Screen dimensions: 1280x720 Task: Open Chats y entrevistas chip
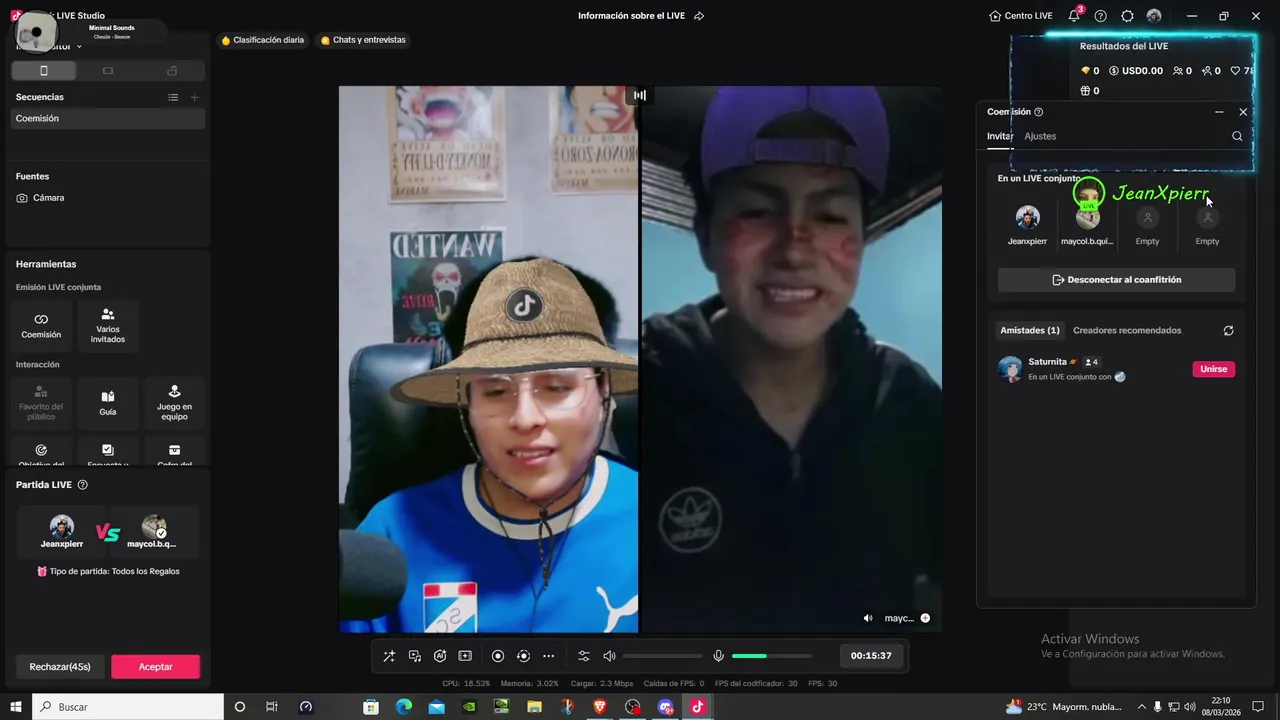coord(363,40)
